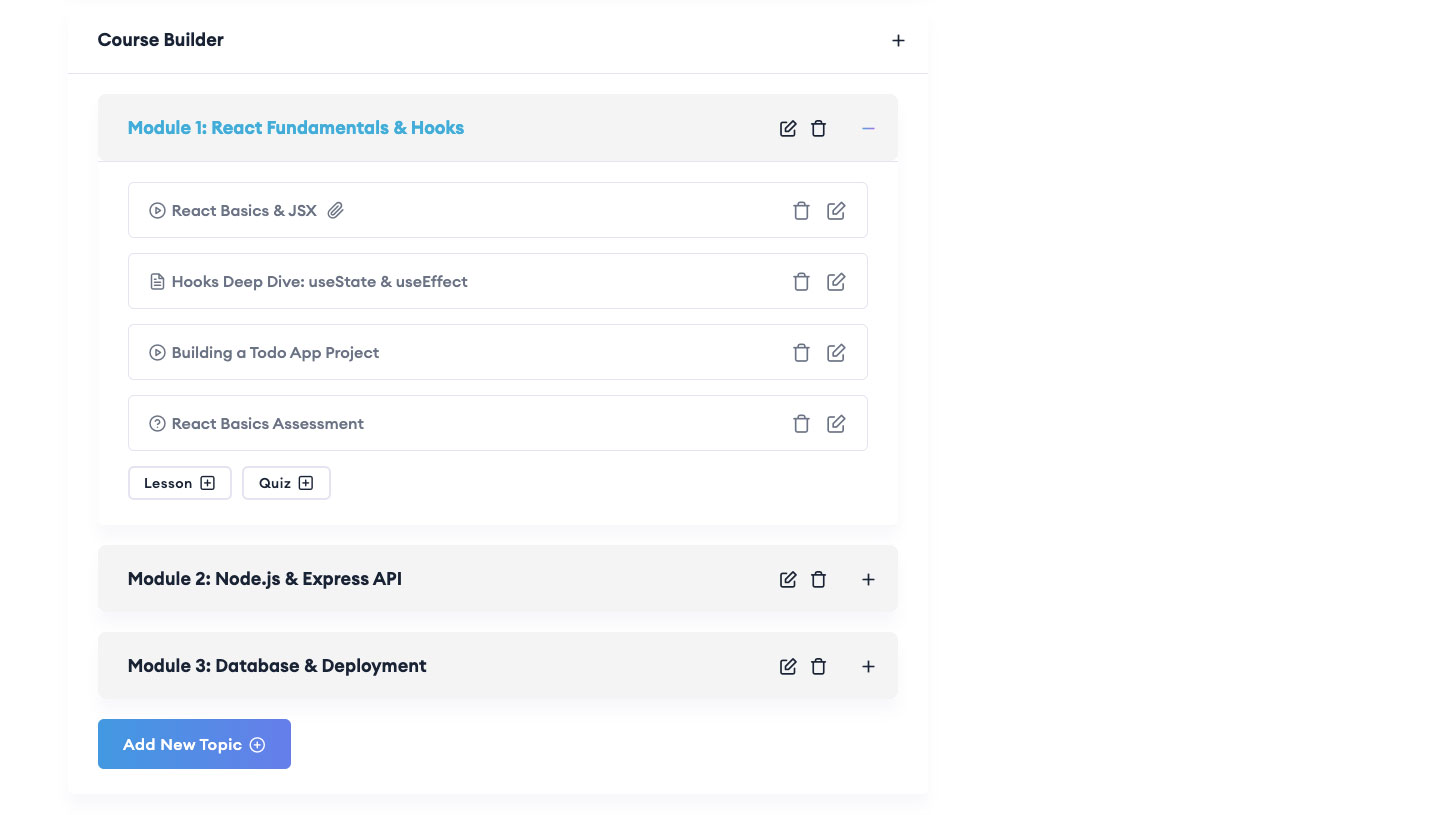Click the paperclip attachment icon on React Basics & JSX

coord(335,210)
